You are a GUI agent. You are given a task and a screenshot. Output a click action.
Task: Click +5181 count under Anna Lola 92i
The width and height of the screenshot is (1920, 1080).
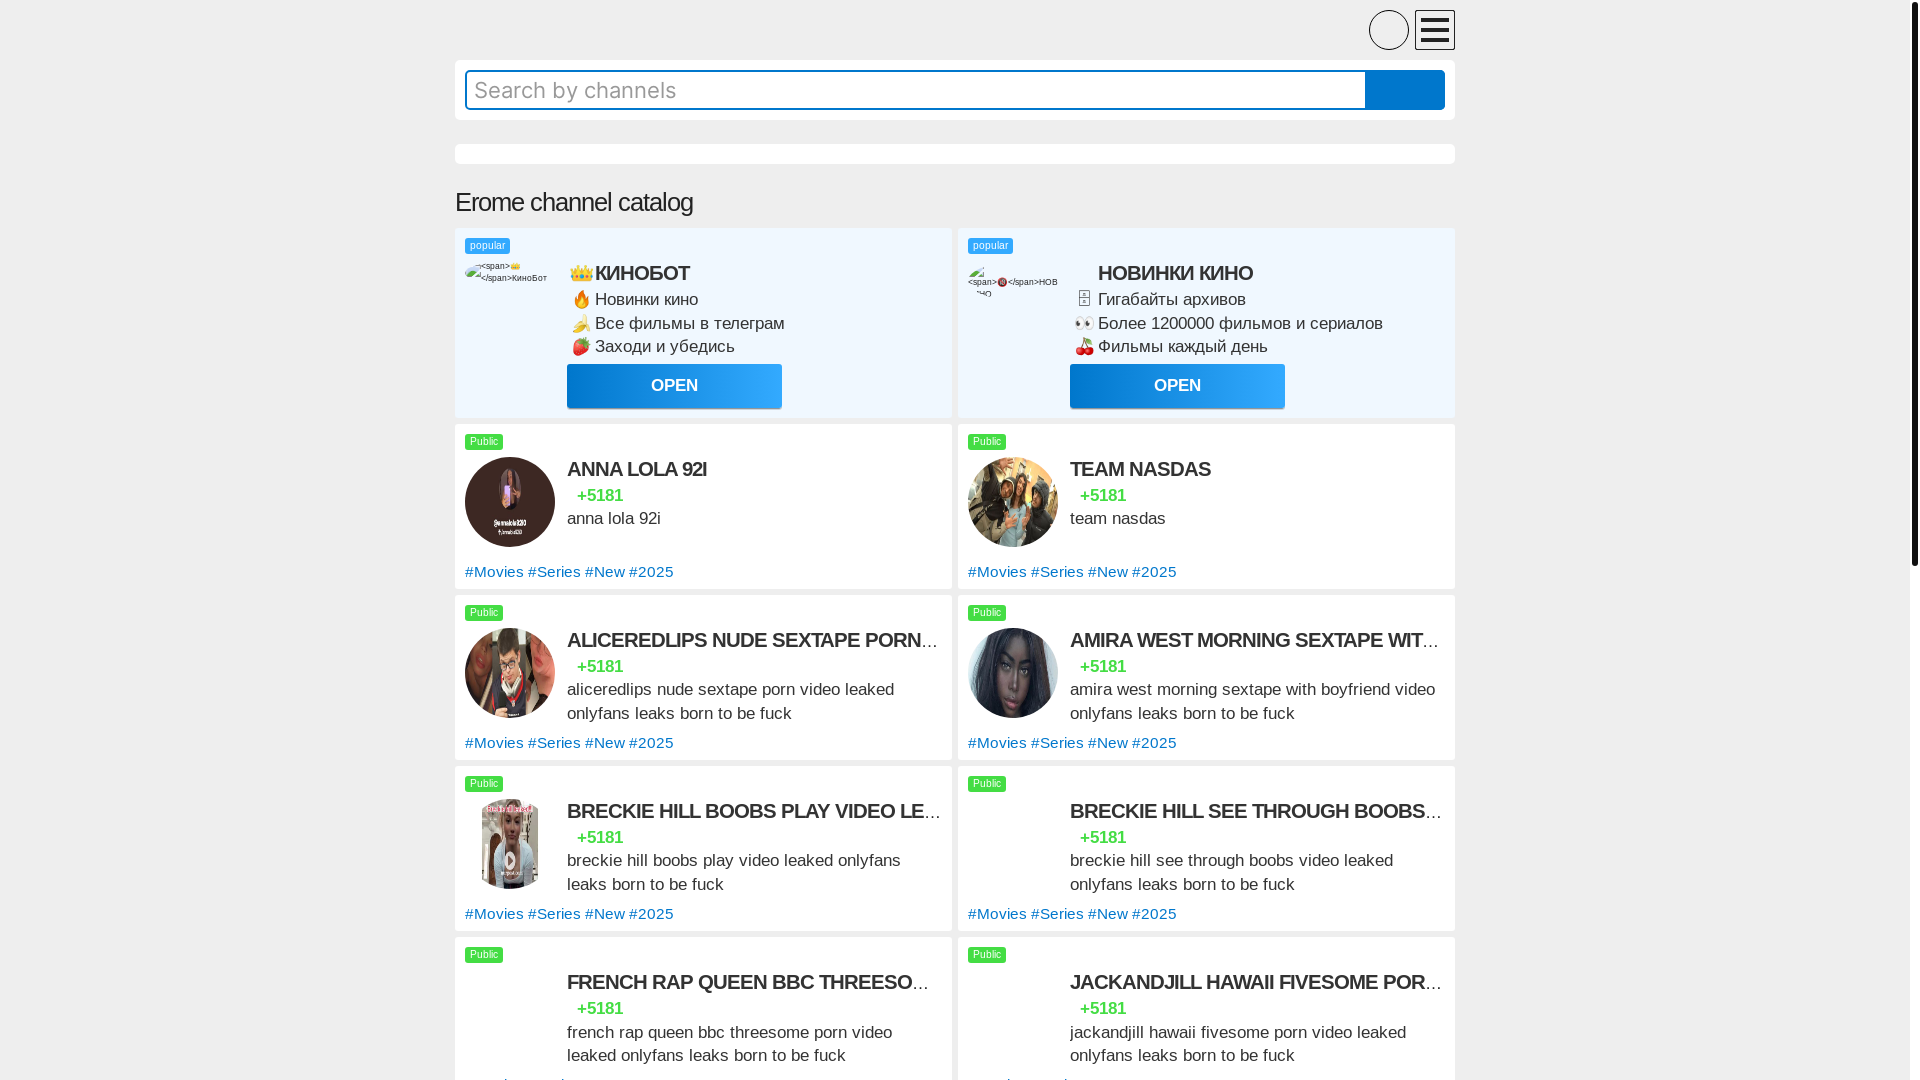tap(599, 496)
